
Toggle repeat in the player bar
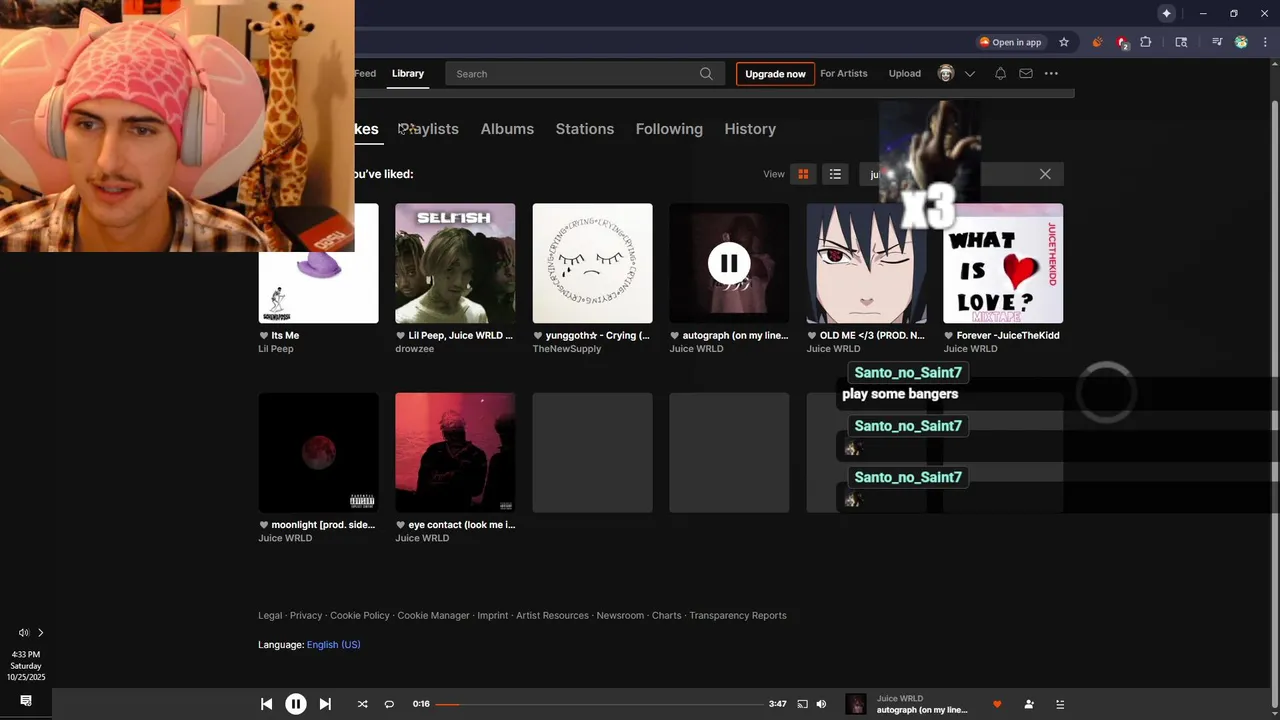[x=389, y=704]
